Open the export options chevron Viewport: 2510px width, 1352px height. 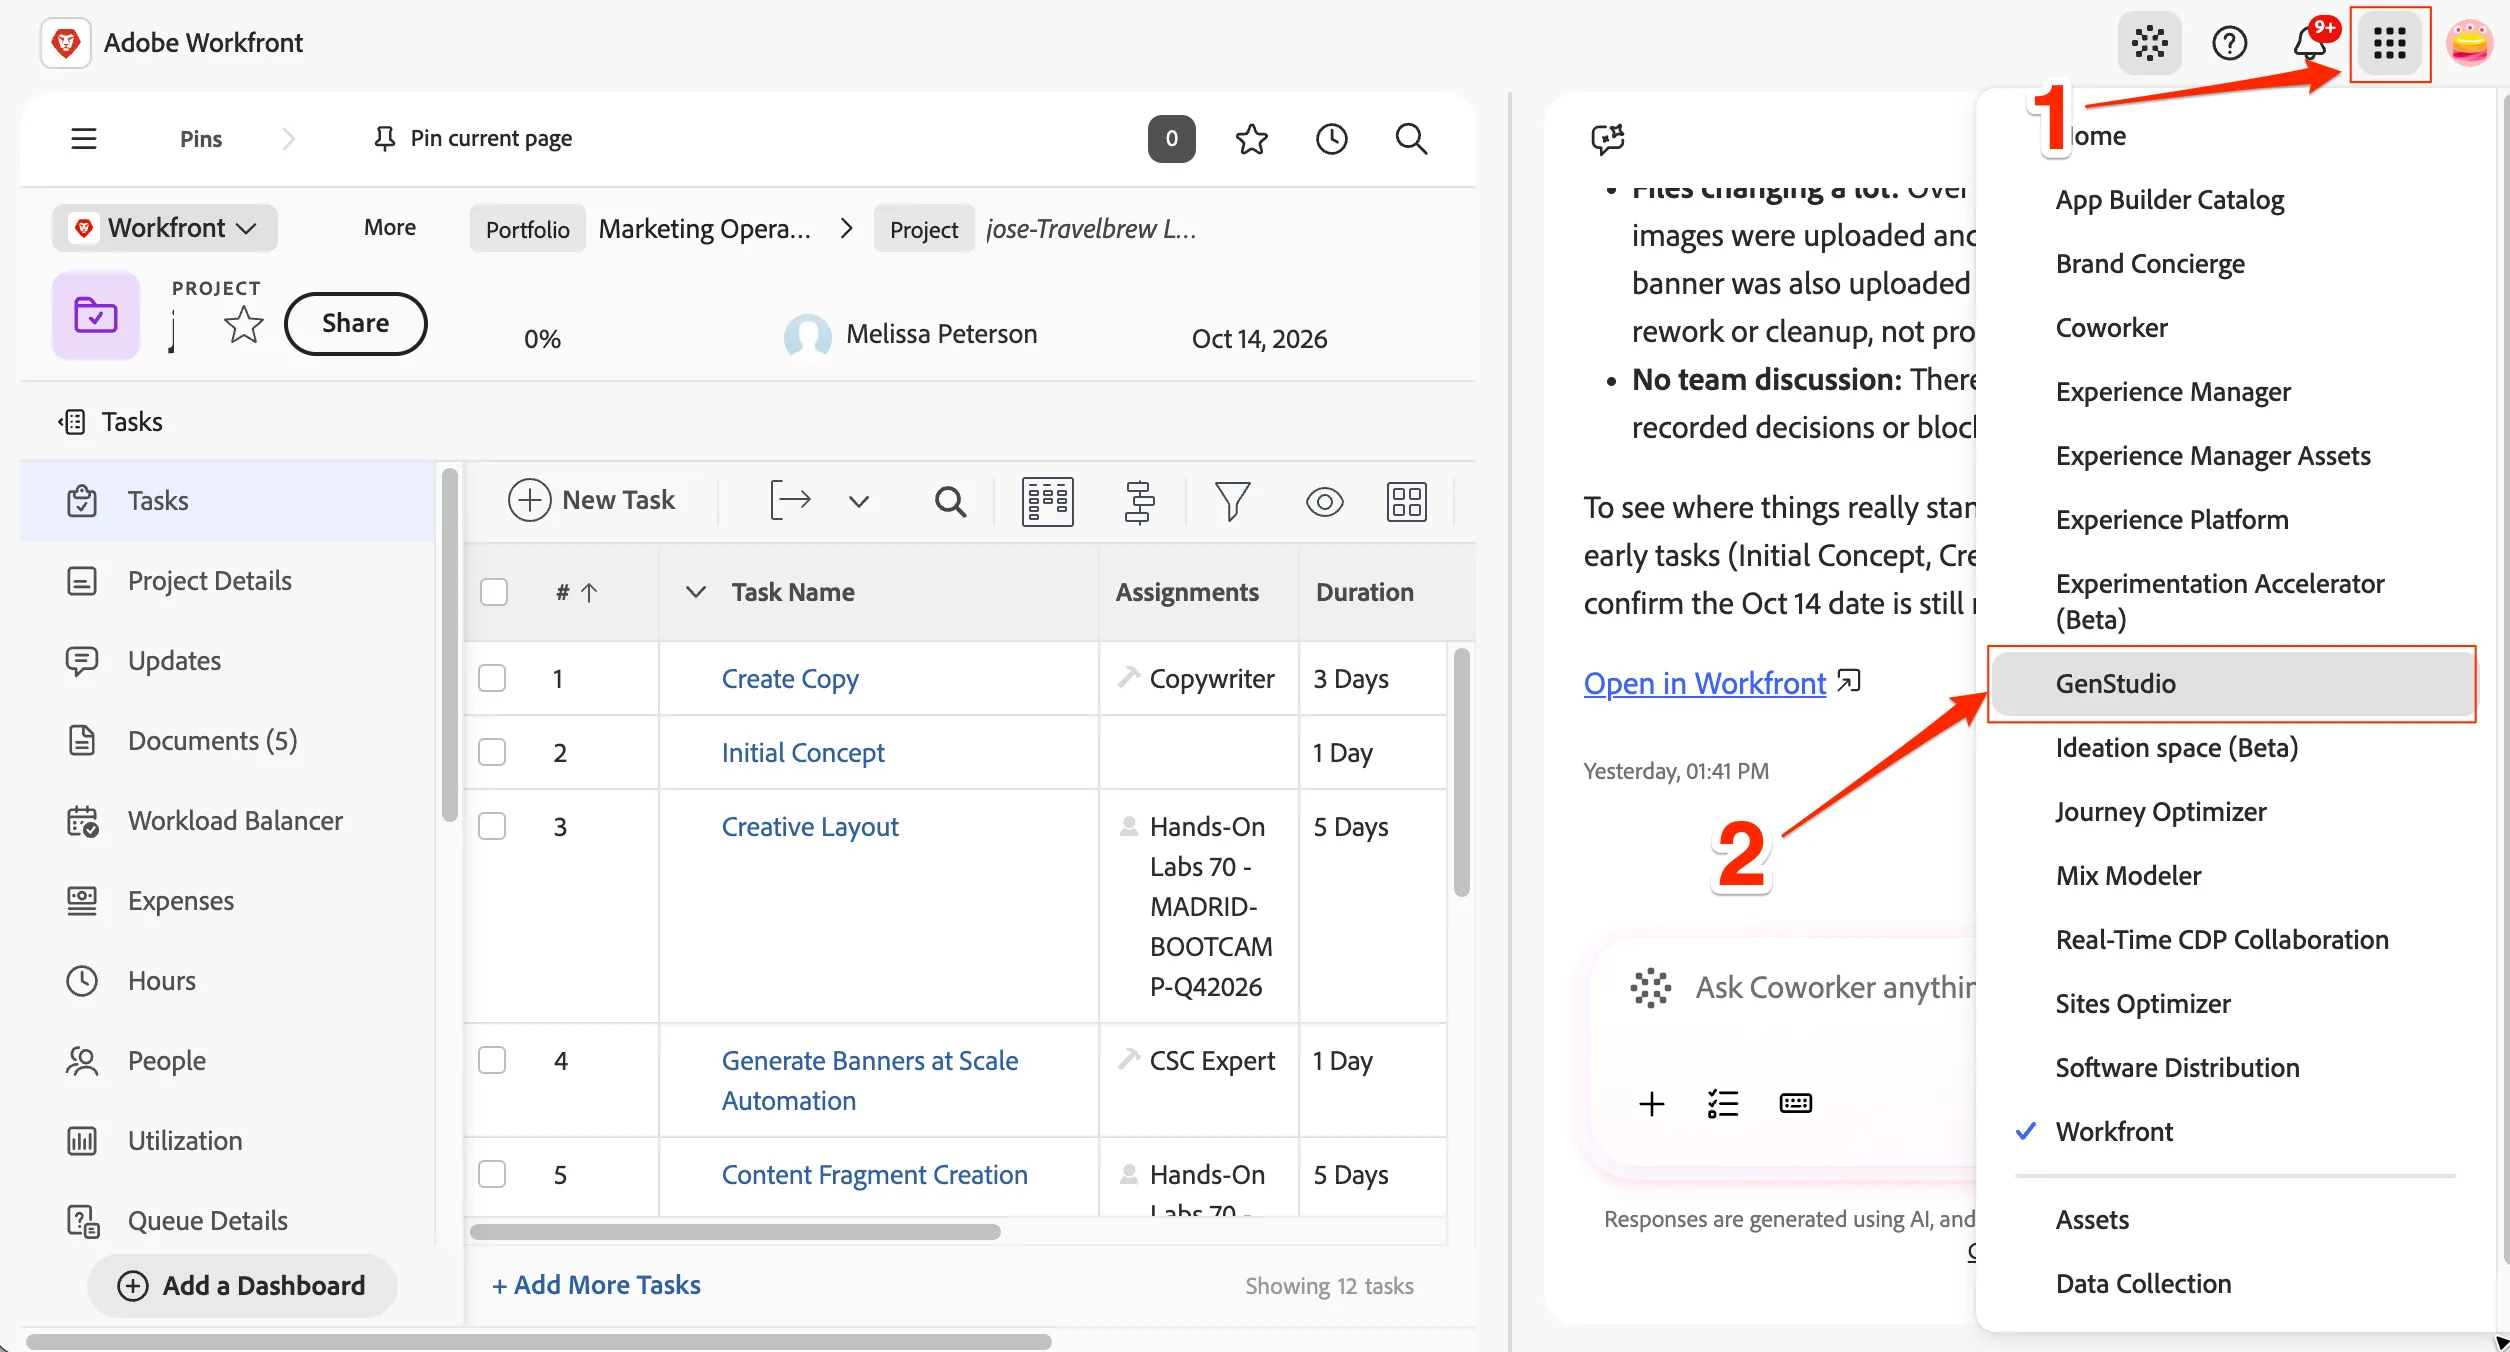coord(859,501)
